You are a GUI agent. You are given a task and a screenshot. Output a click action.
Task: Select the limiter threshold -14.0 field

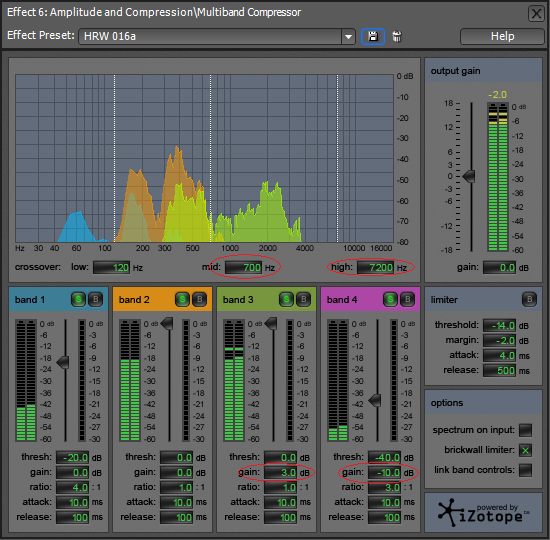tap(499, 326)
